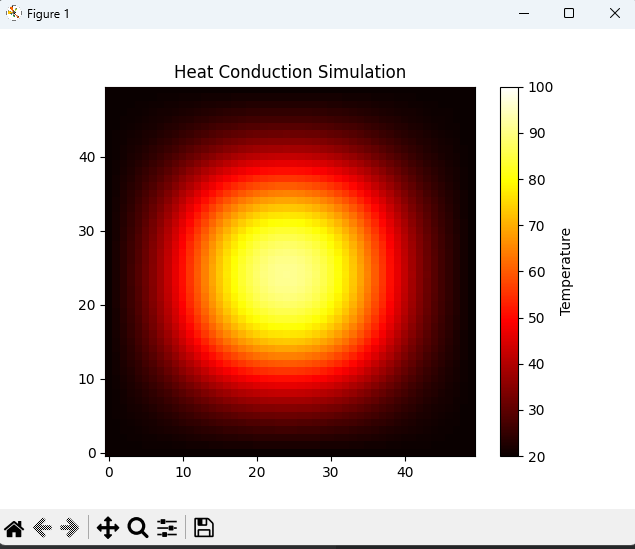Click the white top of the colorbar
The width and height of the screenshot is (635, 549).
510,92
